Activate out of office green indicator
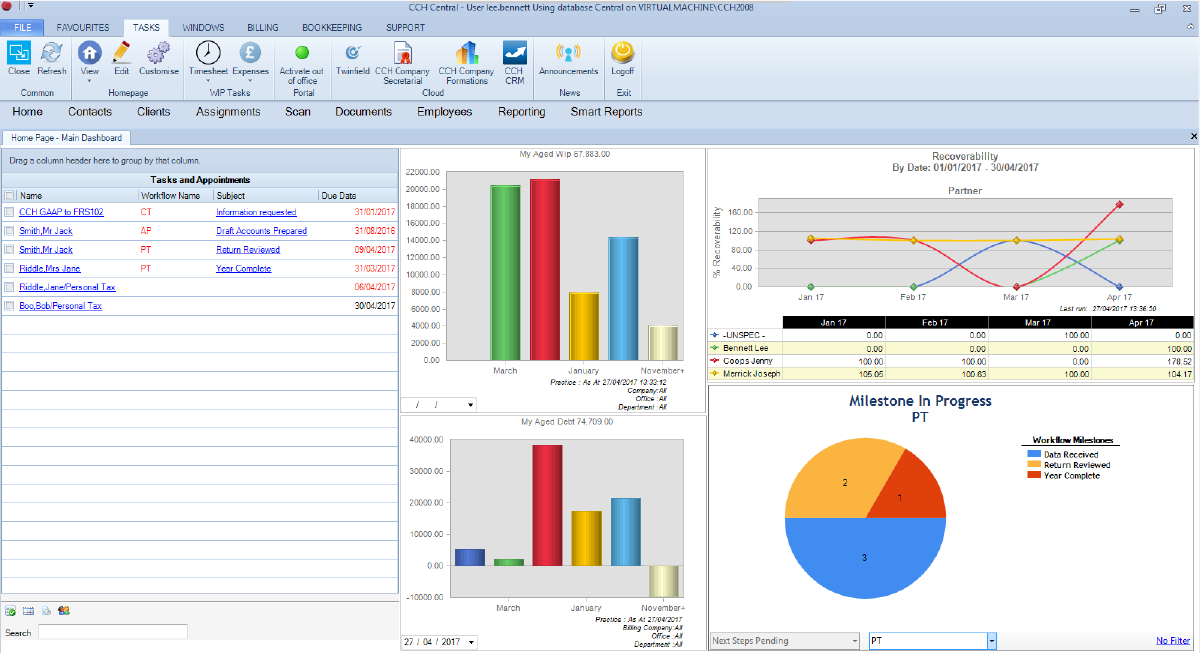 [x=302, y=52]
